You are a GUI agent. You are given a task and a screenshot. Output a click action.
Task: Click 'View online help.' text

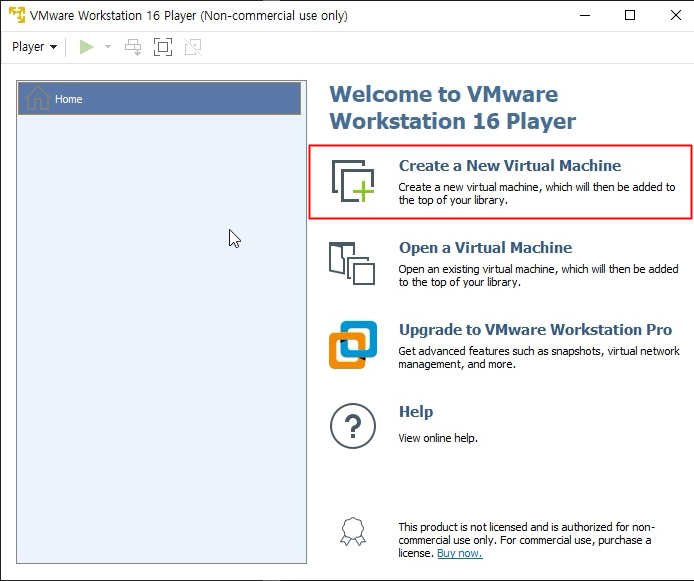click(x=438, y=438)
